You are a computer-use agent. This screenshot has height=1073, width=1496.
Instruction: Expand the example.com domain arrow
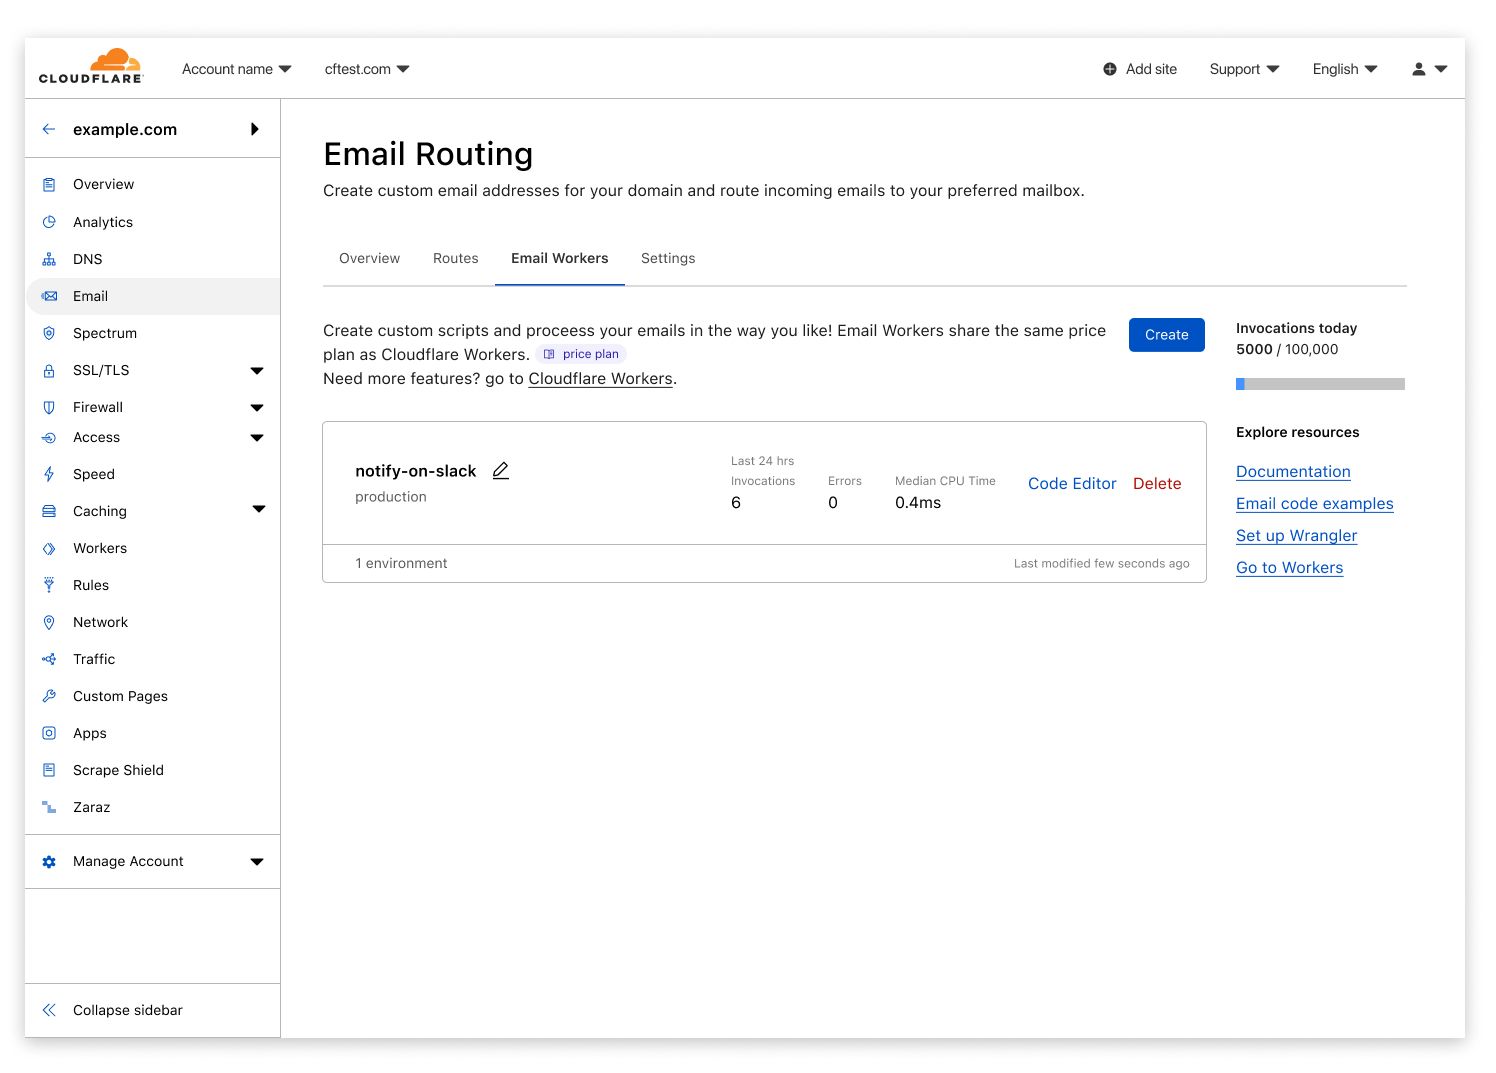tap(255, 129)
